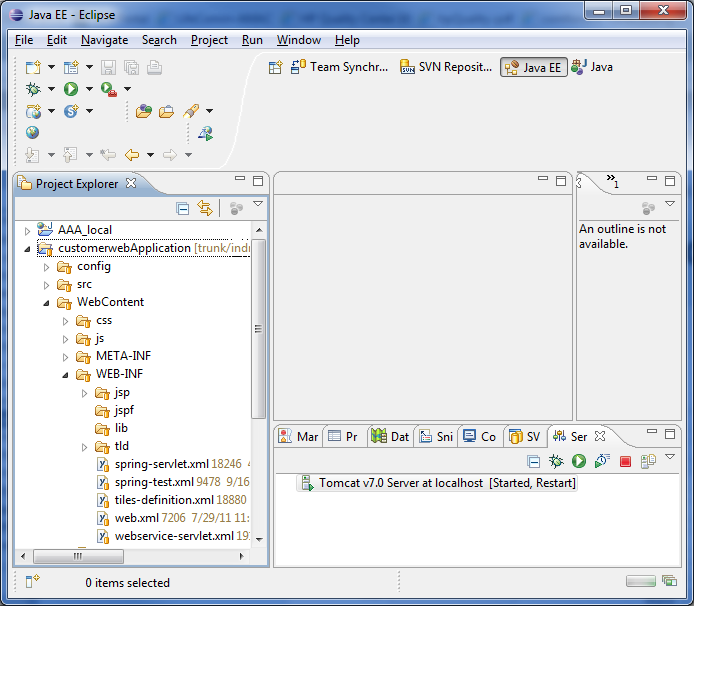This screenshot has height=690, width=717.
Task: Click the Publish to server icon
Action: point(647,461)
